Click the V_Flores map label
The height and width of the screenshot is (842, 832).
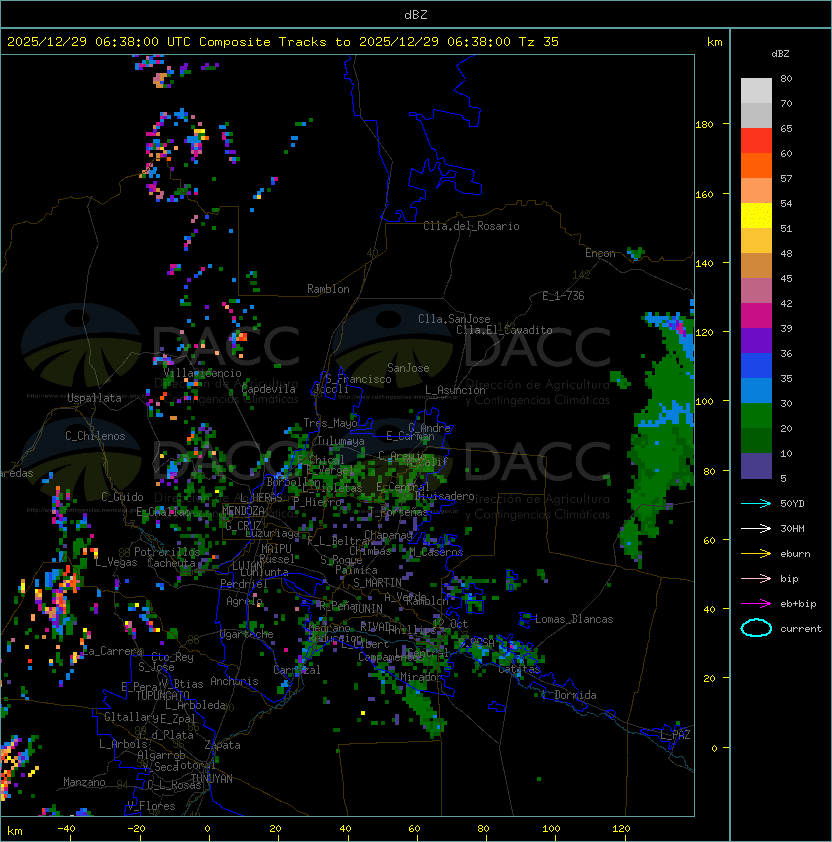click(151, 805)
